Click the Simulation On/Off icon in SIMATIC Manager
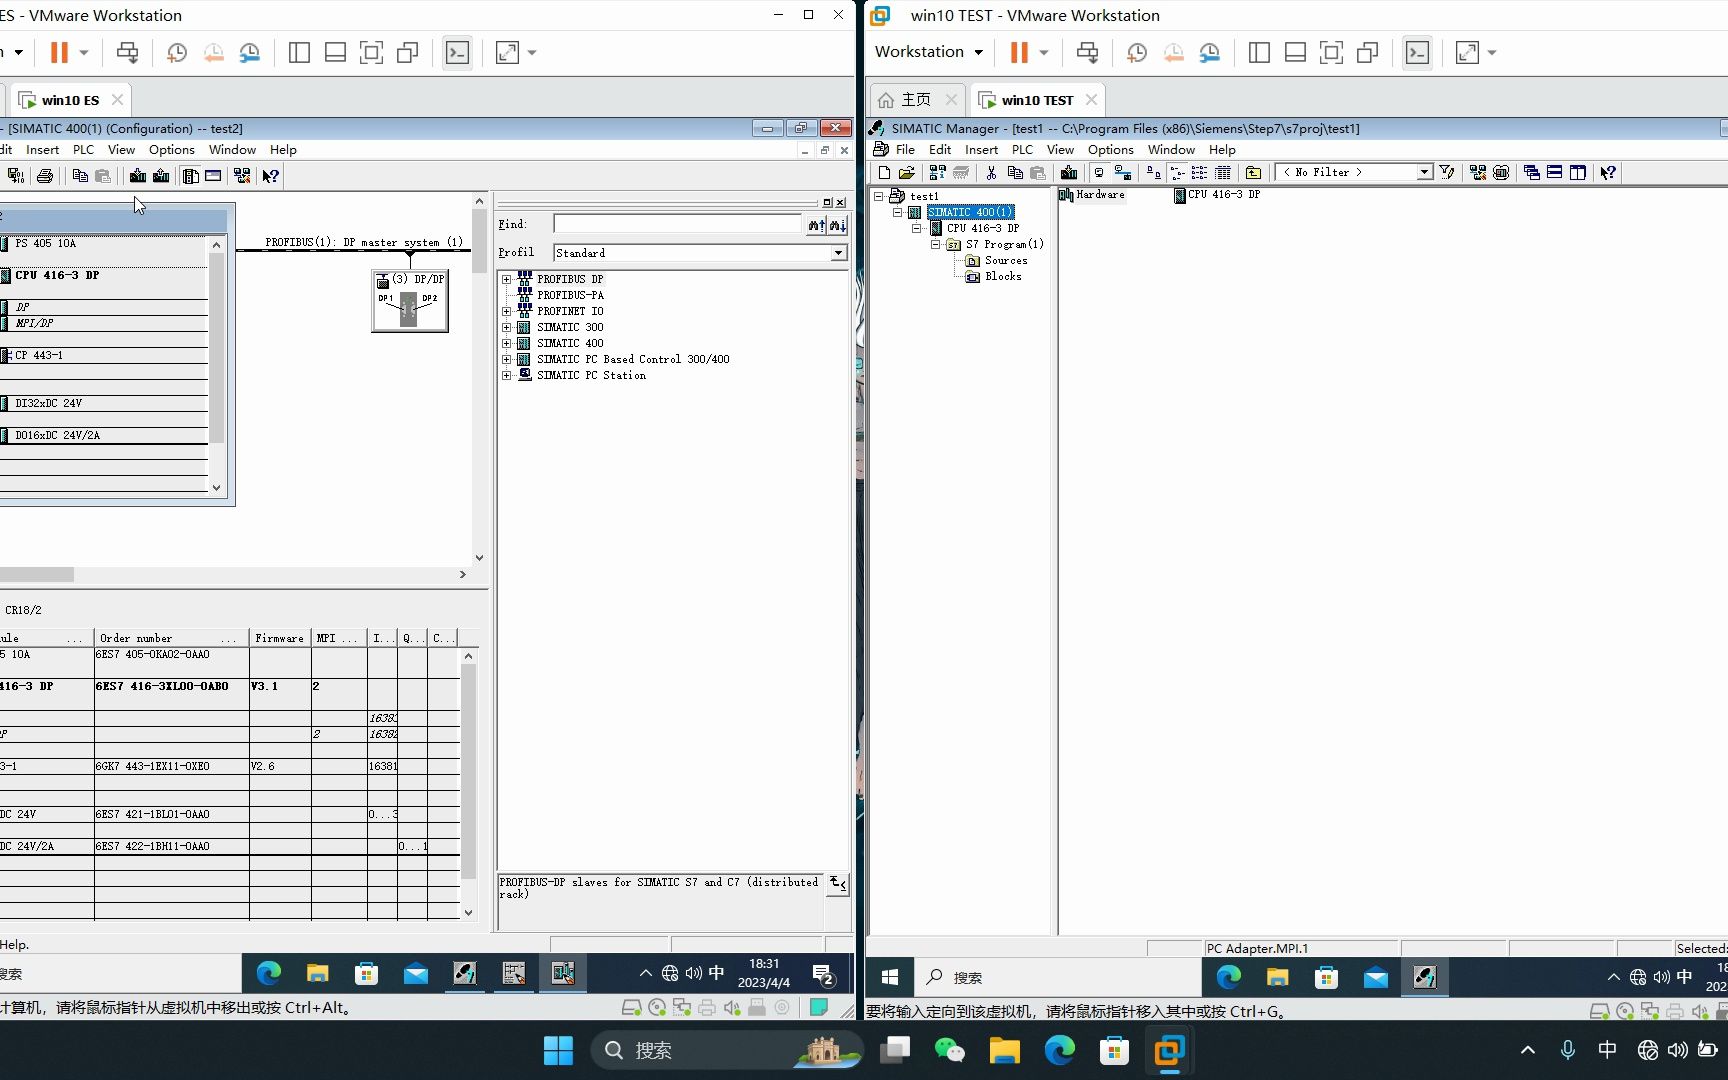1728x1080 pixels. coord(1501,173)
